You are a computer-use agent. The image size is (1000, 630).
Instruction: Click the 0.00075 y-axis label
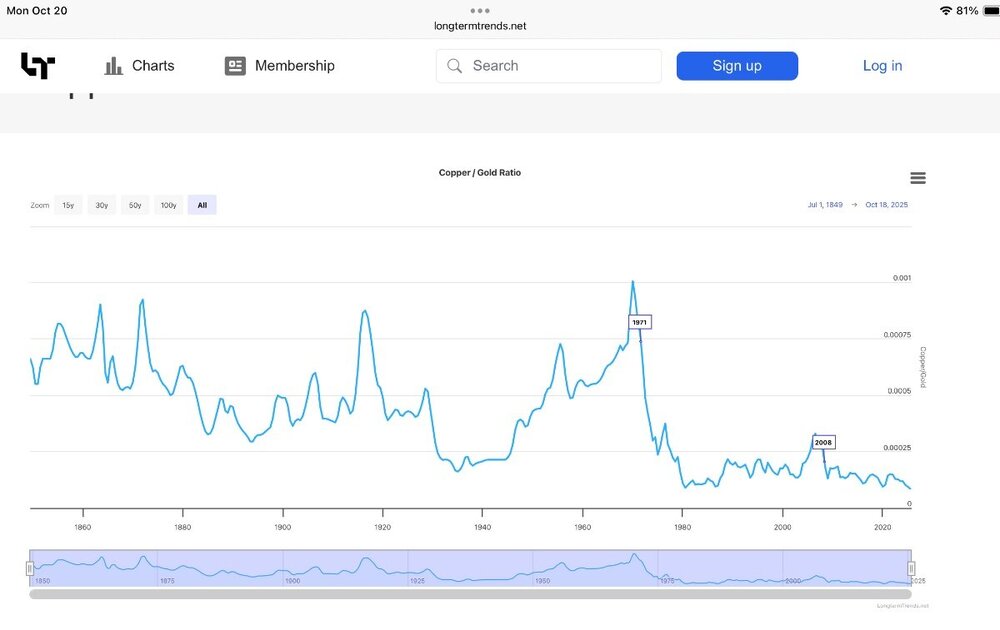pos(897,335)
